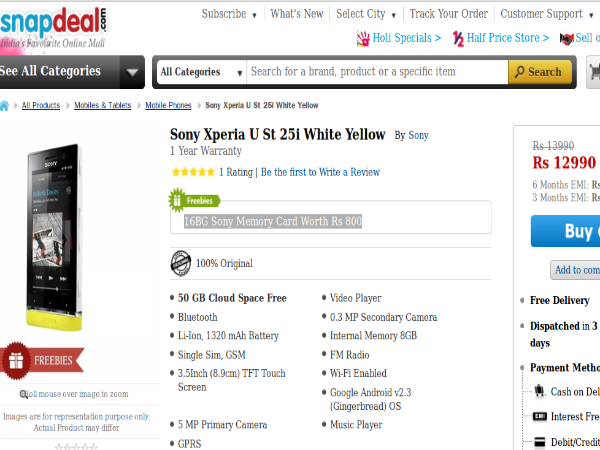Expand the Subscribe dropdown menu
The image size is (600, 450).
[229, 14]
